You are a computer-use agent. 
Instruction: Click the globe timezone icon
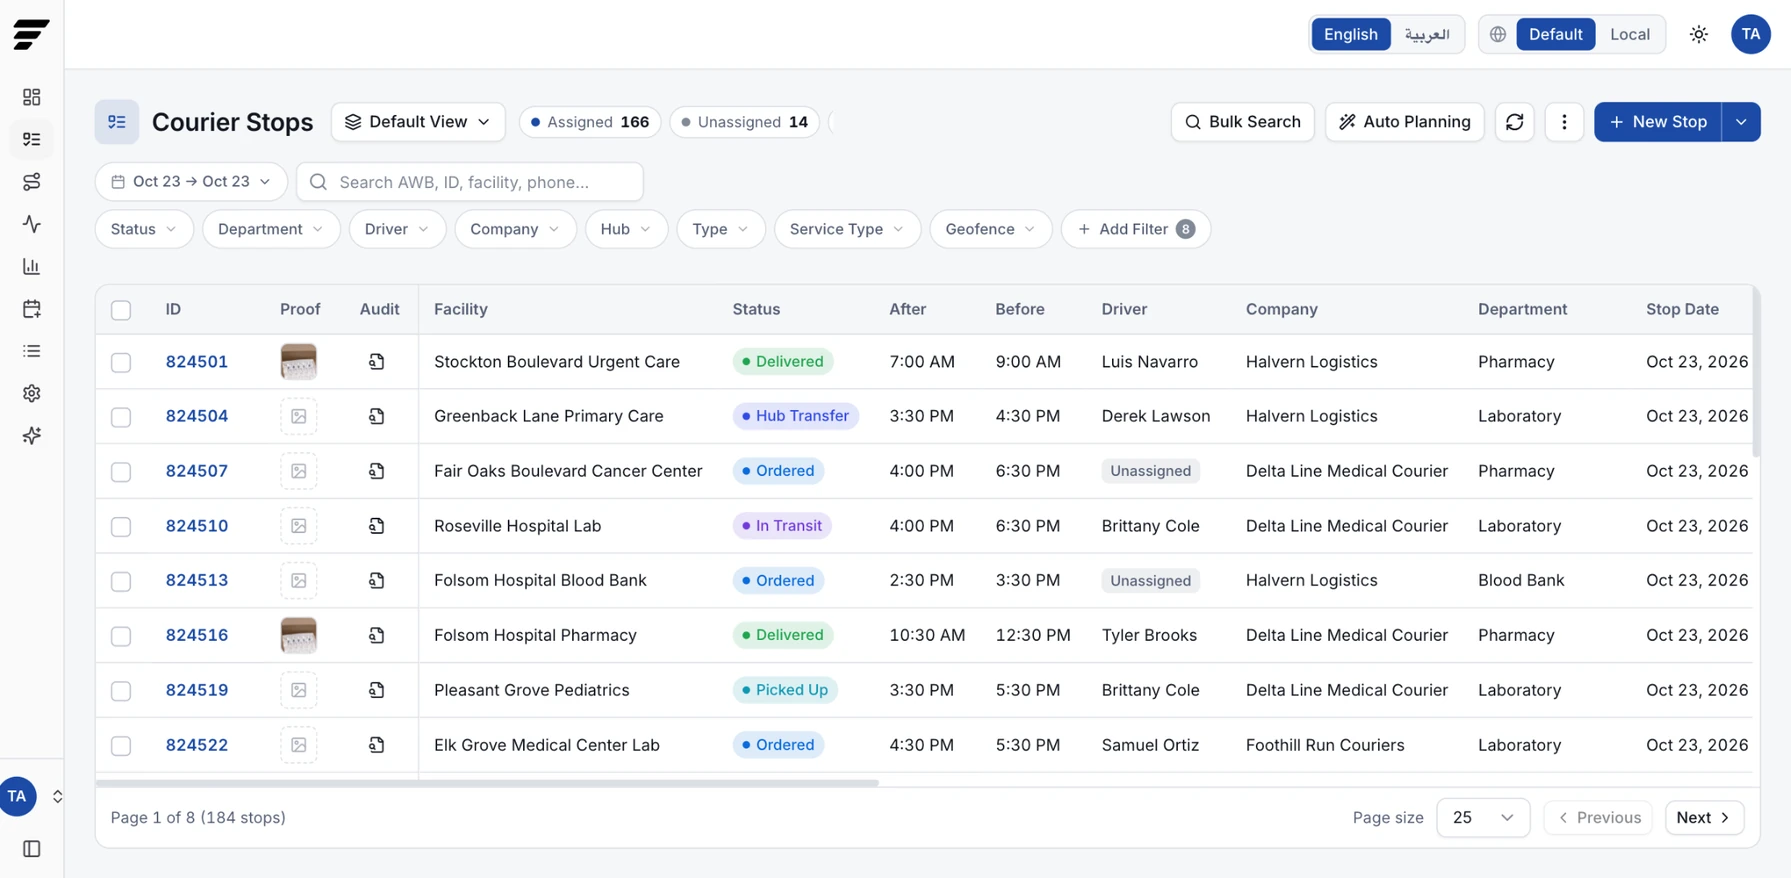click(x=1498, y=34)
